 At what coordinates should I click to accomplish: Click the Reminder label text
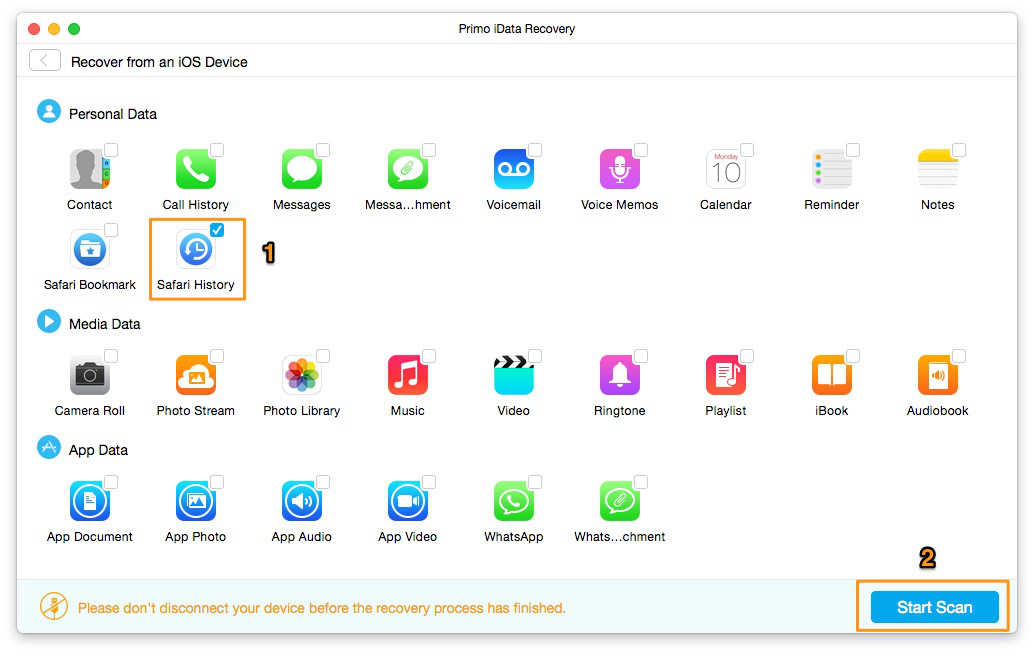(x=832, y=205)
